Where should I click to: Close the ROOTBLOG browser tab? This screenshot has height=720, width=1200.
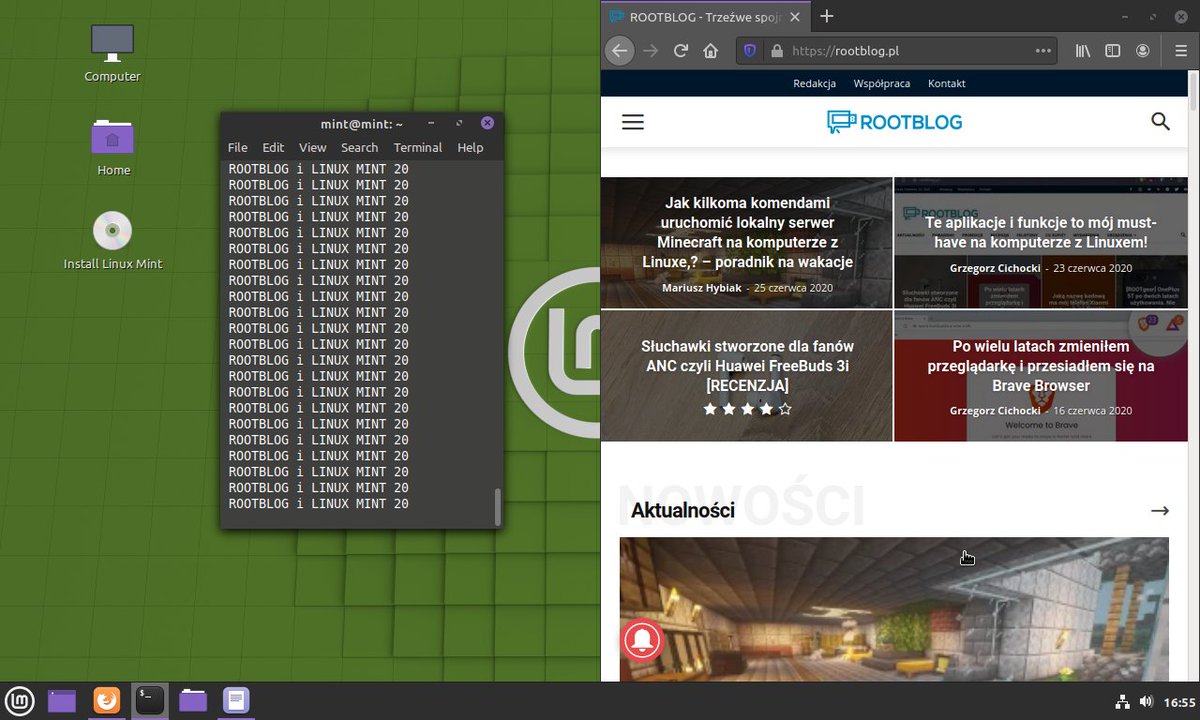795,16
